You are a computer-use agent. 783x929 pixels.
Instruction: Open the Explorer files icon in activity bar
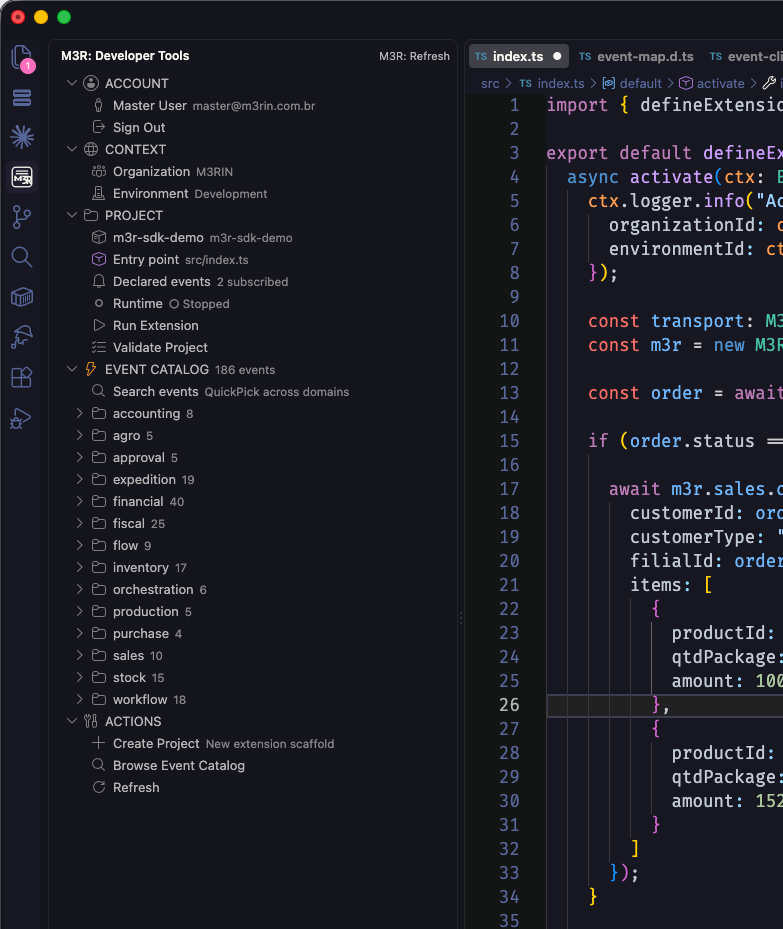[22, 57]
